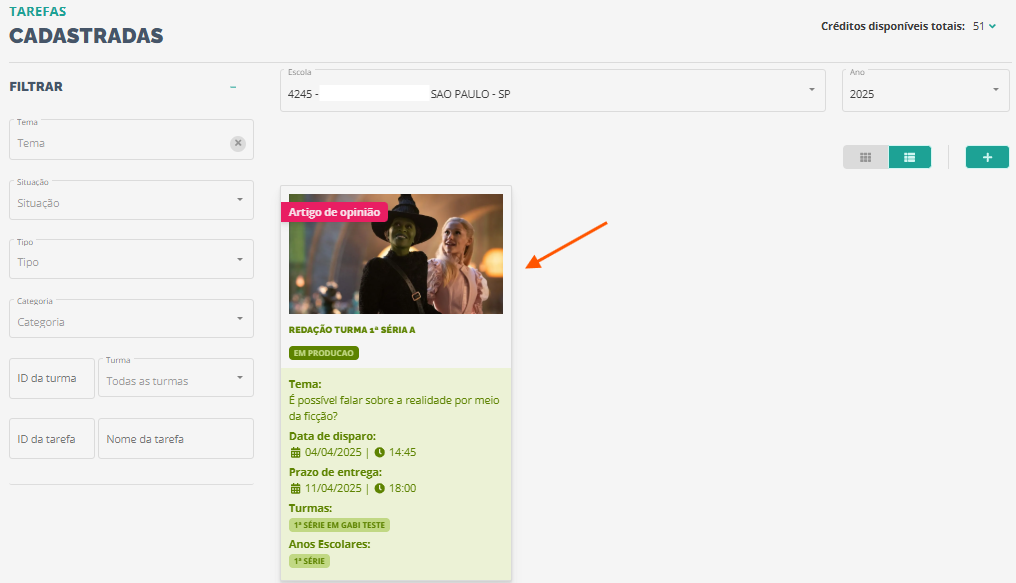Click the '1ª SÉRIE' school year tag
Viewport: 1016px width, 583px height.
coord(309,561)
